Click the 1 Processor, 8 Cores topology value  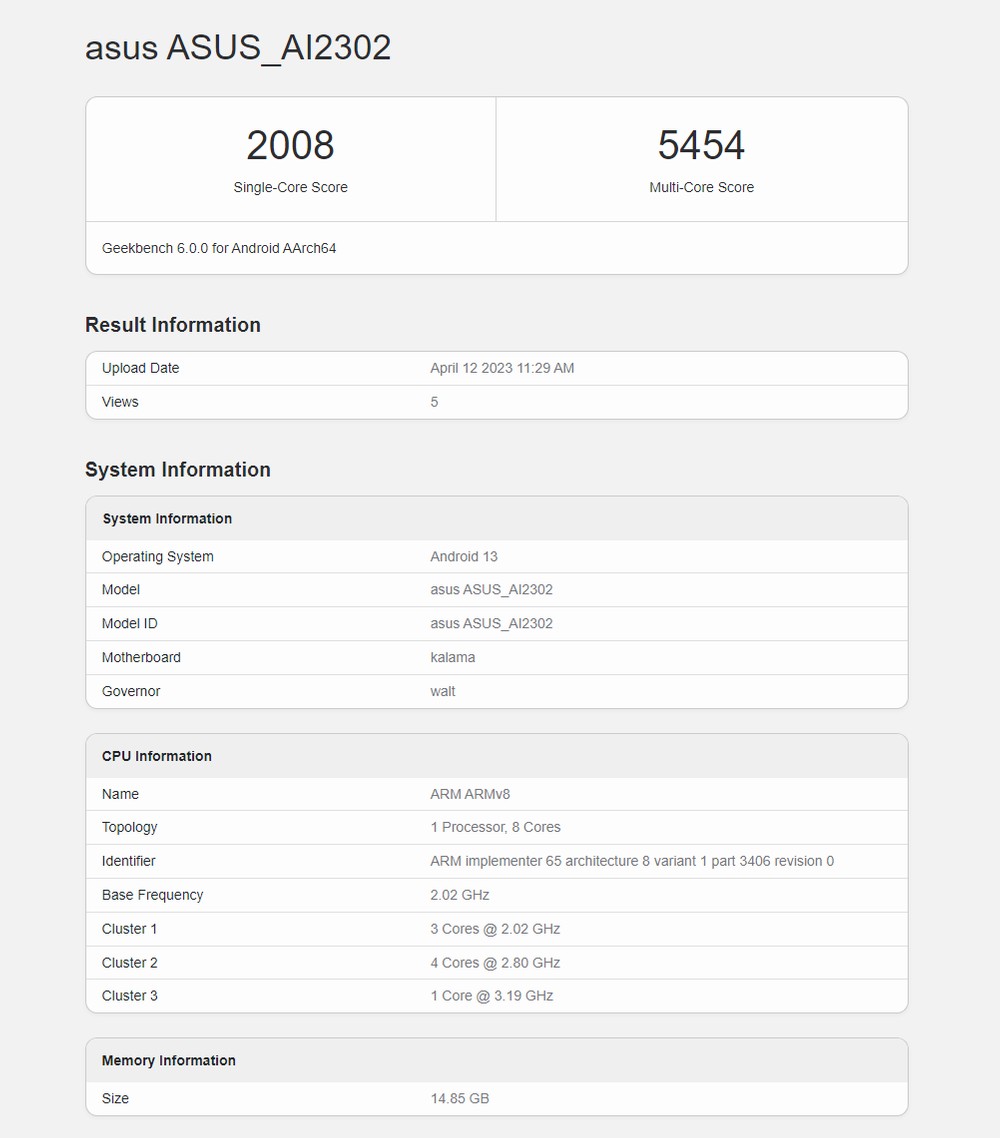pyautogui.click(x=495, y=828)
